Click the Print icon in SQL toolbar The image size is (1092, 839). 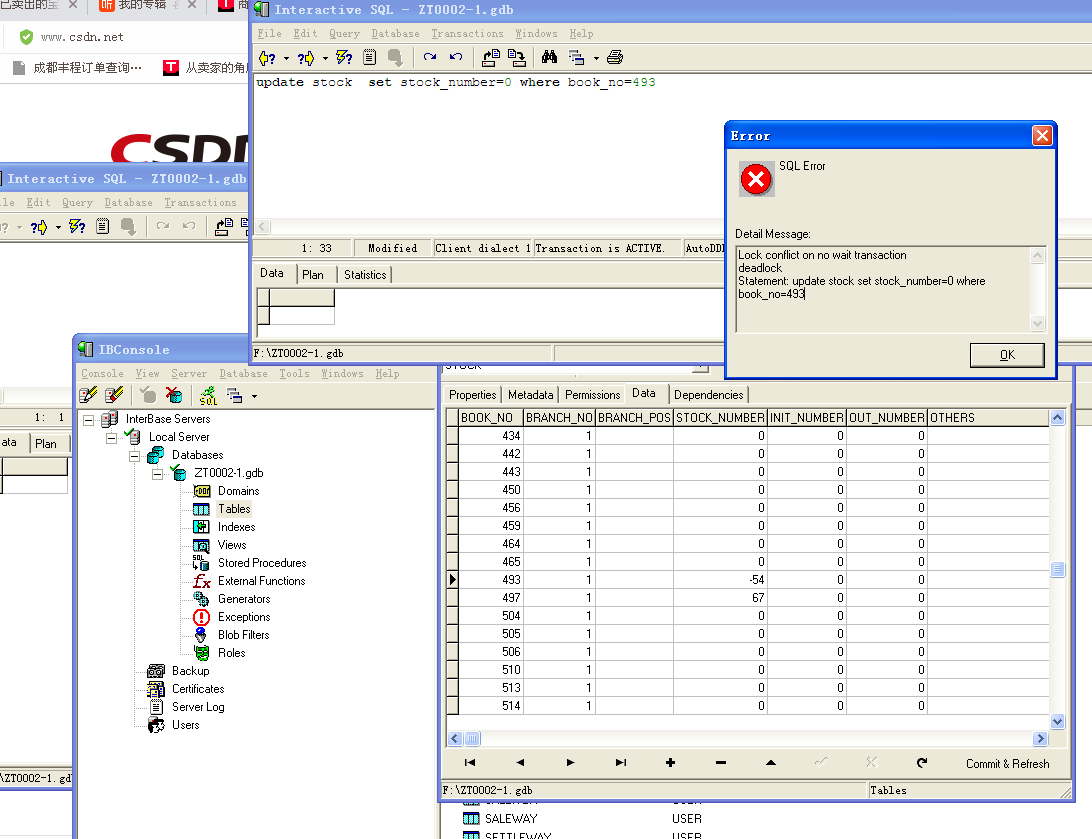click(x=614, y=58)
